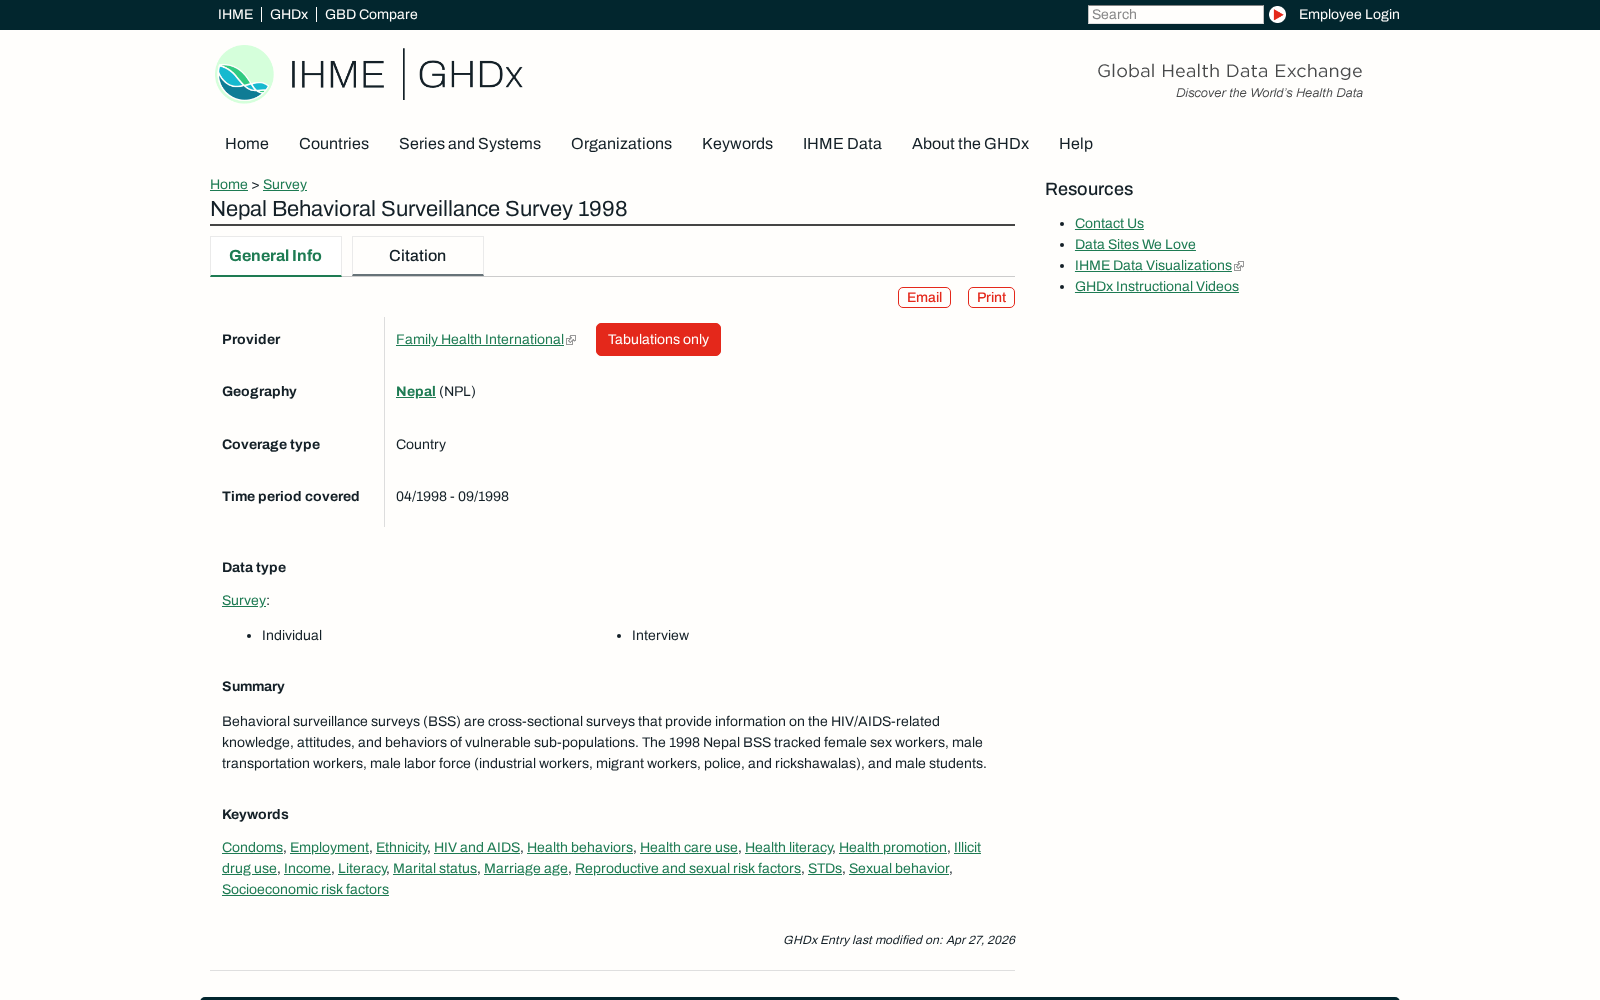Open the Employment keyword link
The image size is (1600, 1000).
tap(329, 848)
